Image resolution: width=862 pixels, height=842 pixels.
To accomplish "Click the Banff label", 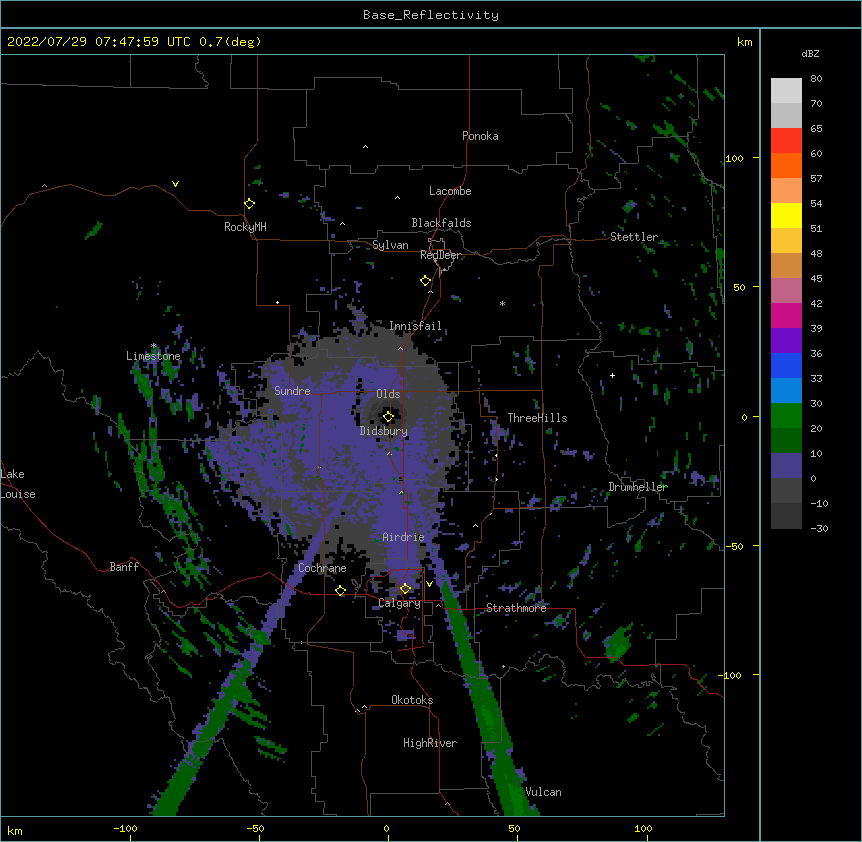I will click(124, 567).
